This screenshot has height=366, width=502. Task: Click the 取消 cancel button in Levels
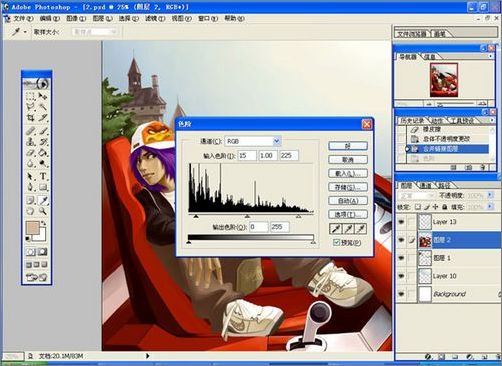(348, 160)
